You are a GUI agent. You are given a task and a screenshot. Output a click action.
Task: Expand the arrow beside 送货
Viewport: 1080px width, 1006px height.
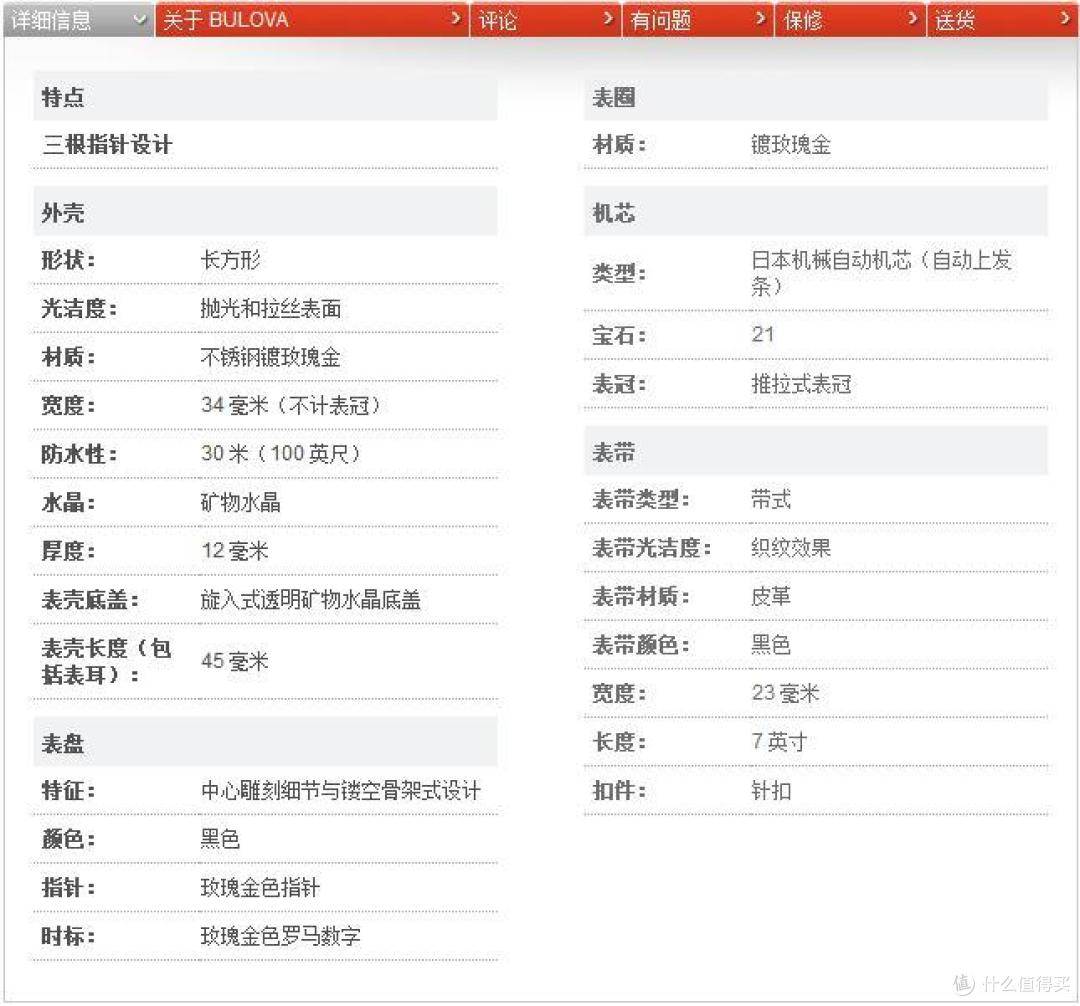point(1065,18)
